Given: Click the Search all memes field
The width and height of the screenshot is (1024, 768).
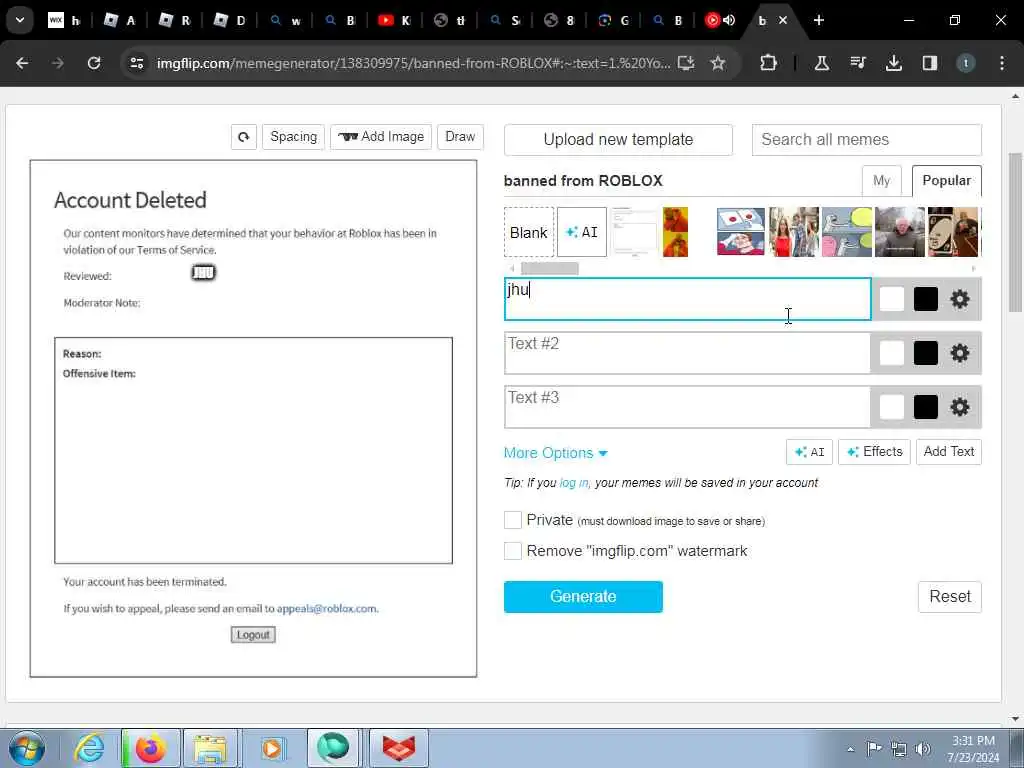Looking at the screenshot, I should point(866,139).
